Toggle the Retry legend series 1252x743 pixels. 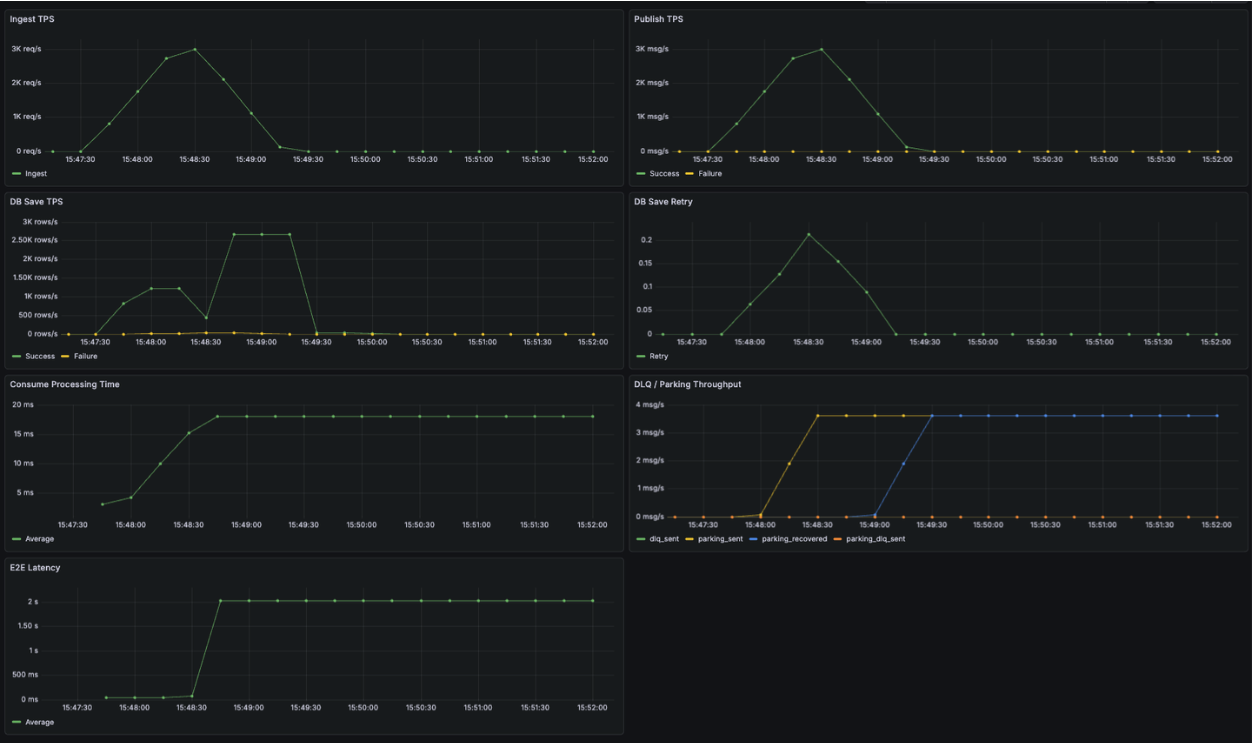659,357
